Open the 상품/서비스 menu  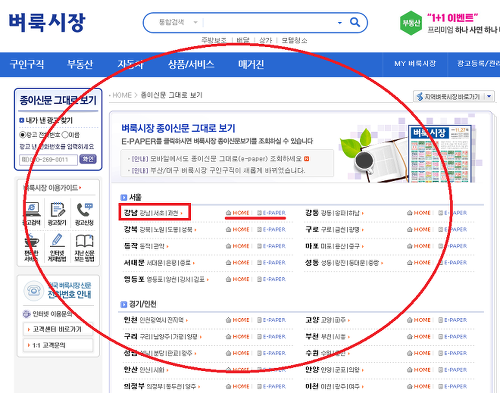[x=191, y=64]
